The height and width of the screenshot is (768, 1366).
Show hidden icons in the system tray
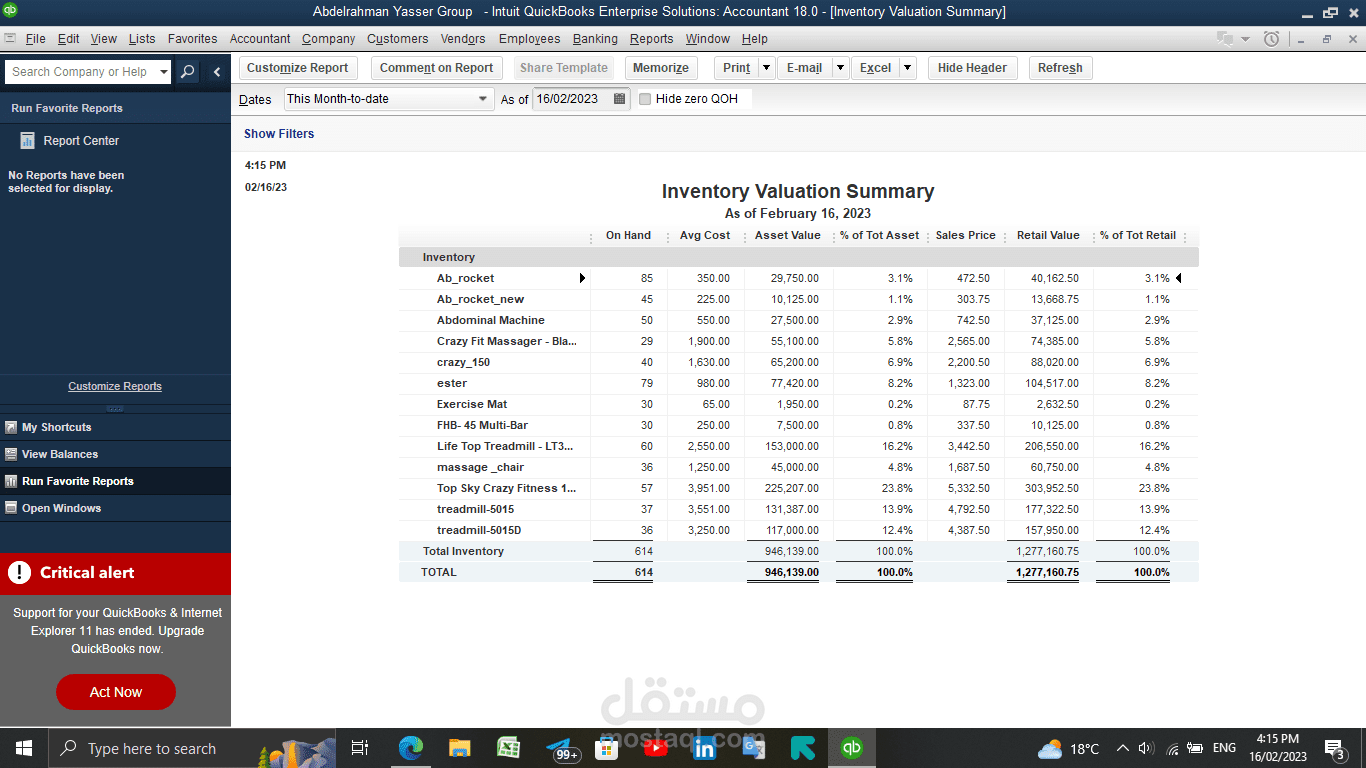click(x=1122, y=748)
